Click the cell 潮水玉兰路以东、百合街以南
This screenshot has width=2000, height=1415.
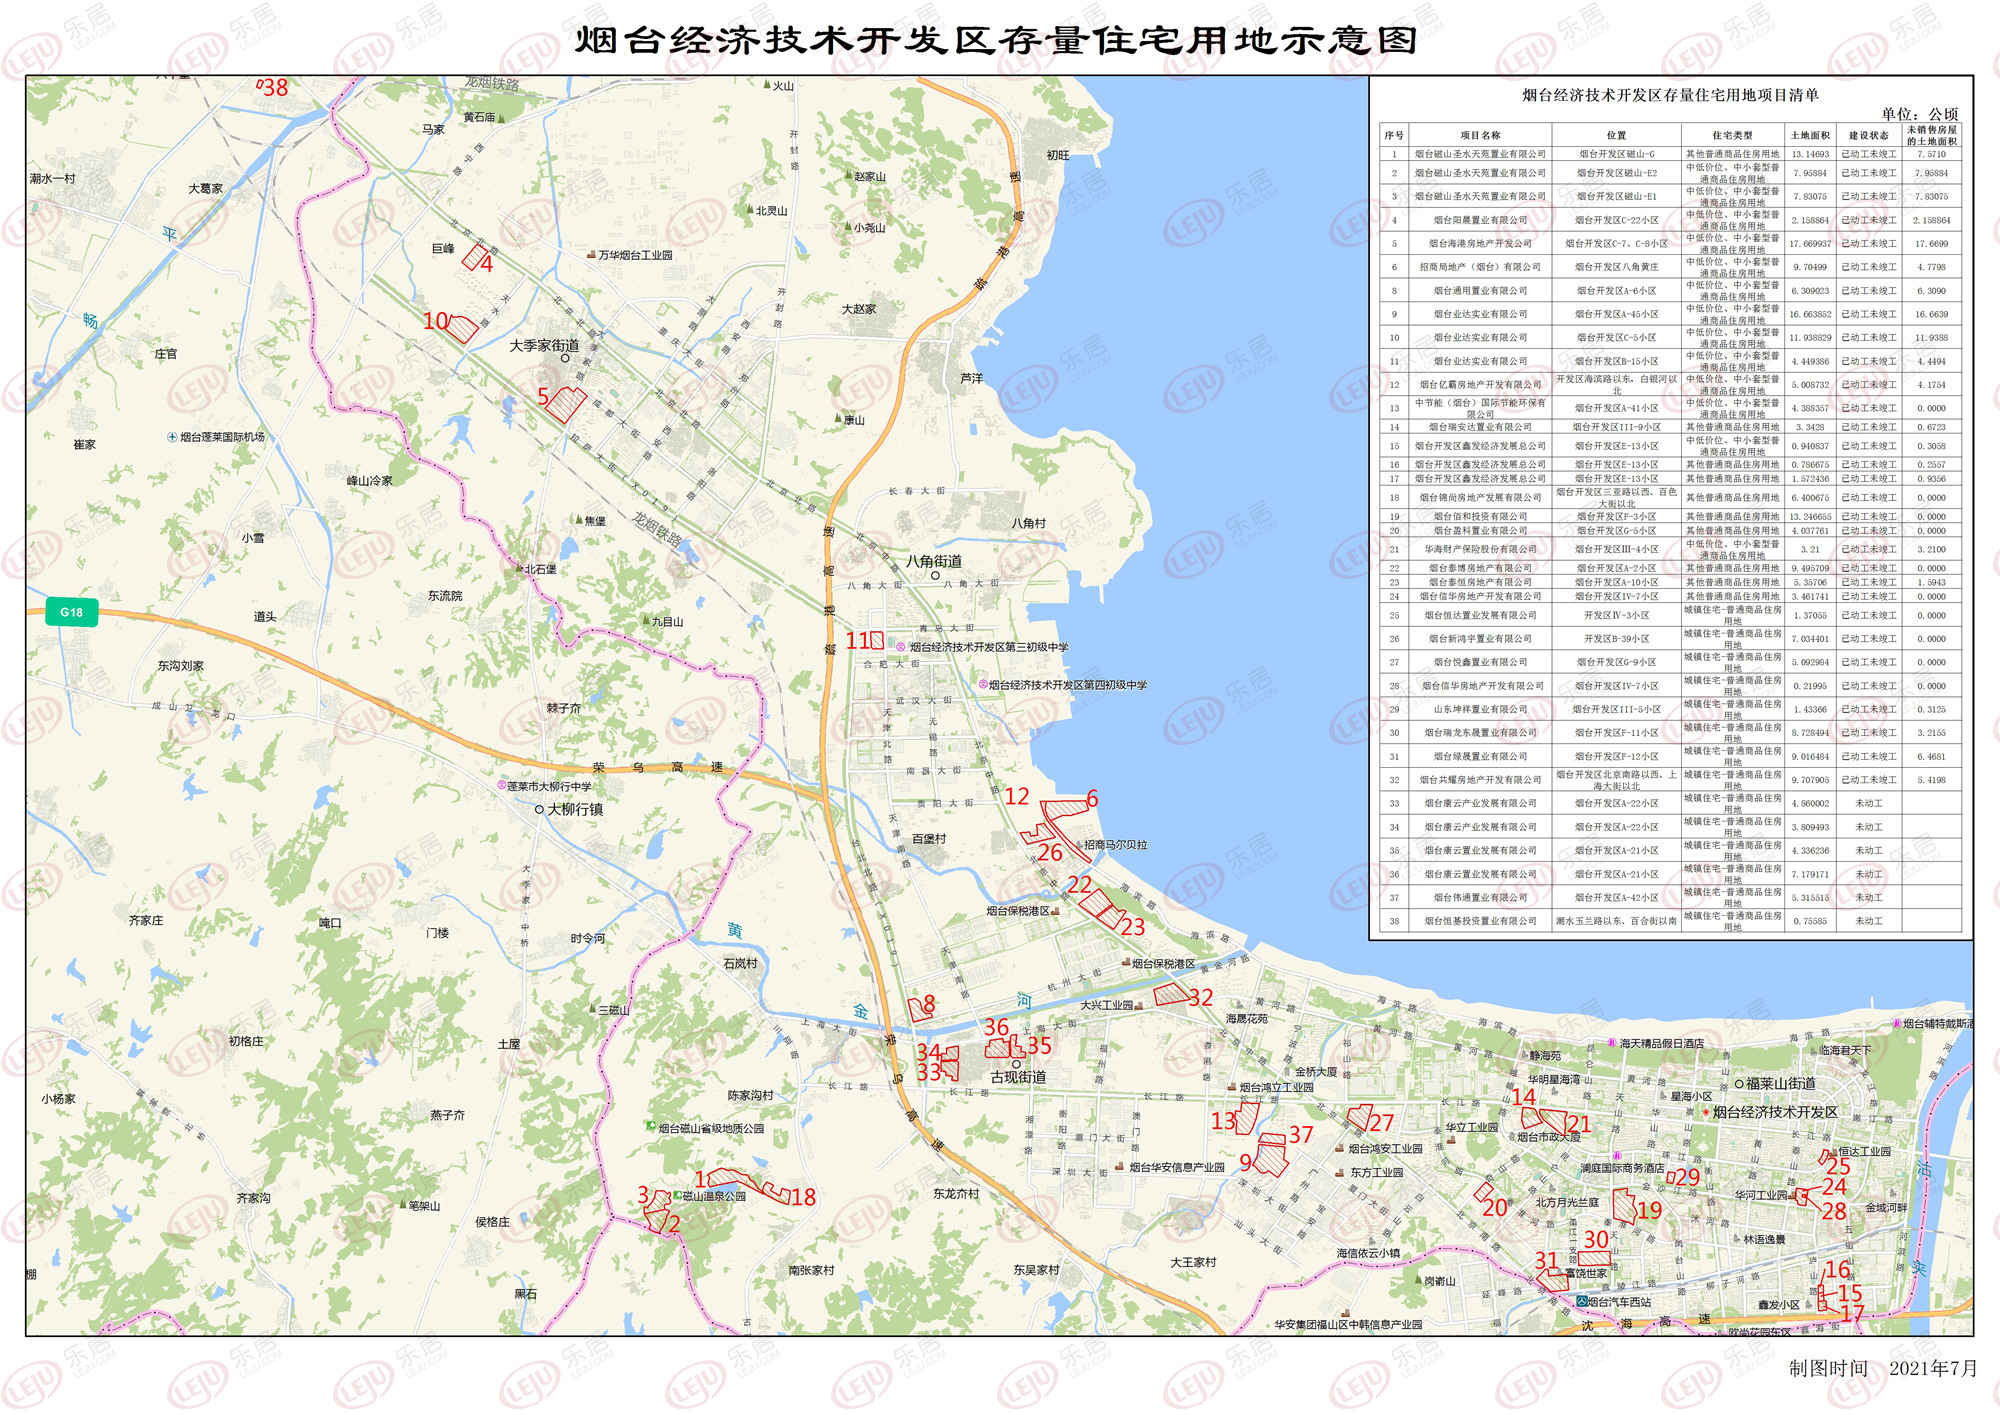coord(1617,922)
